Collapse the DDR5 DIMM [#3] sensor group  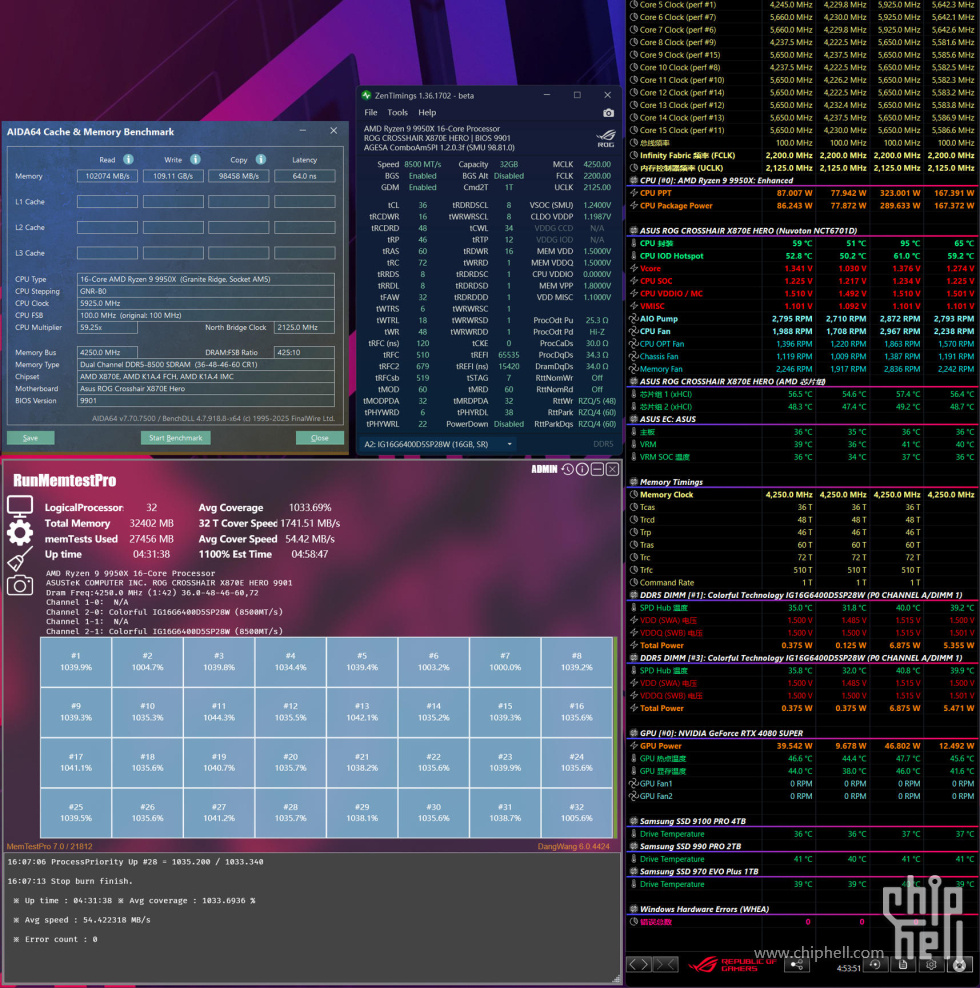633,658
